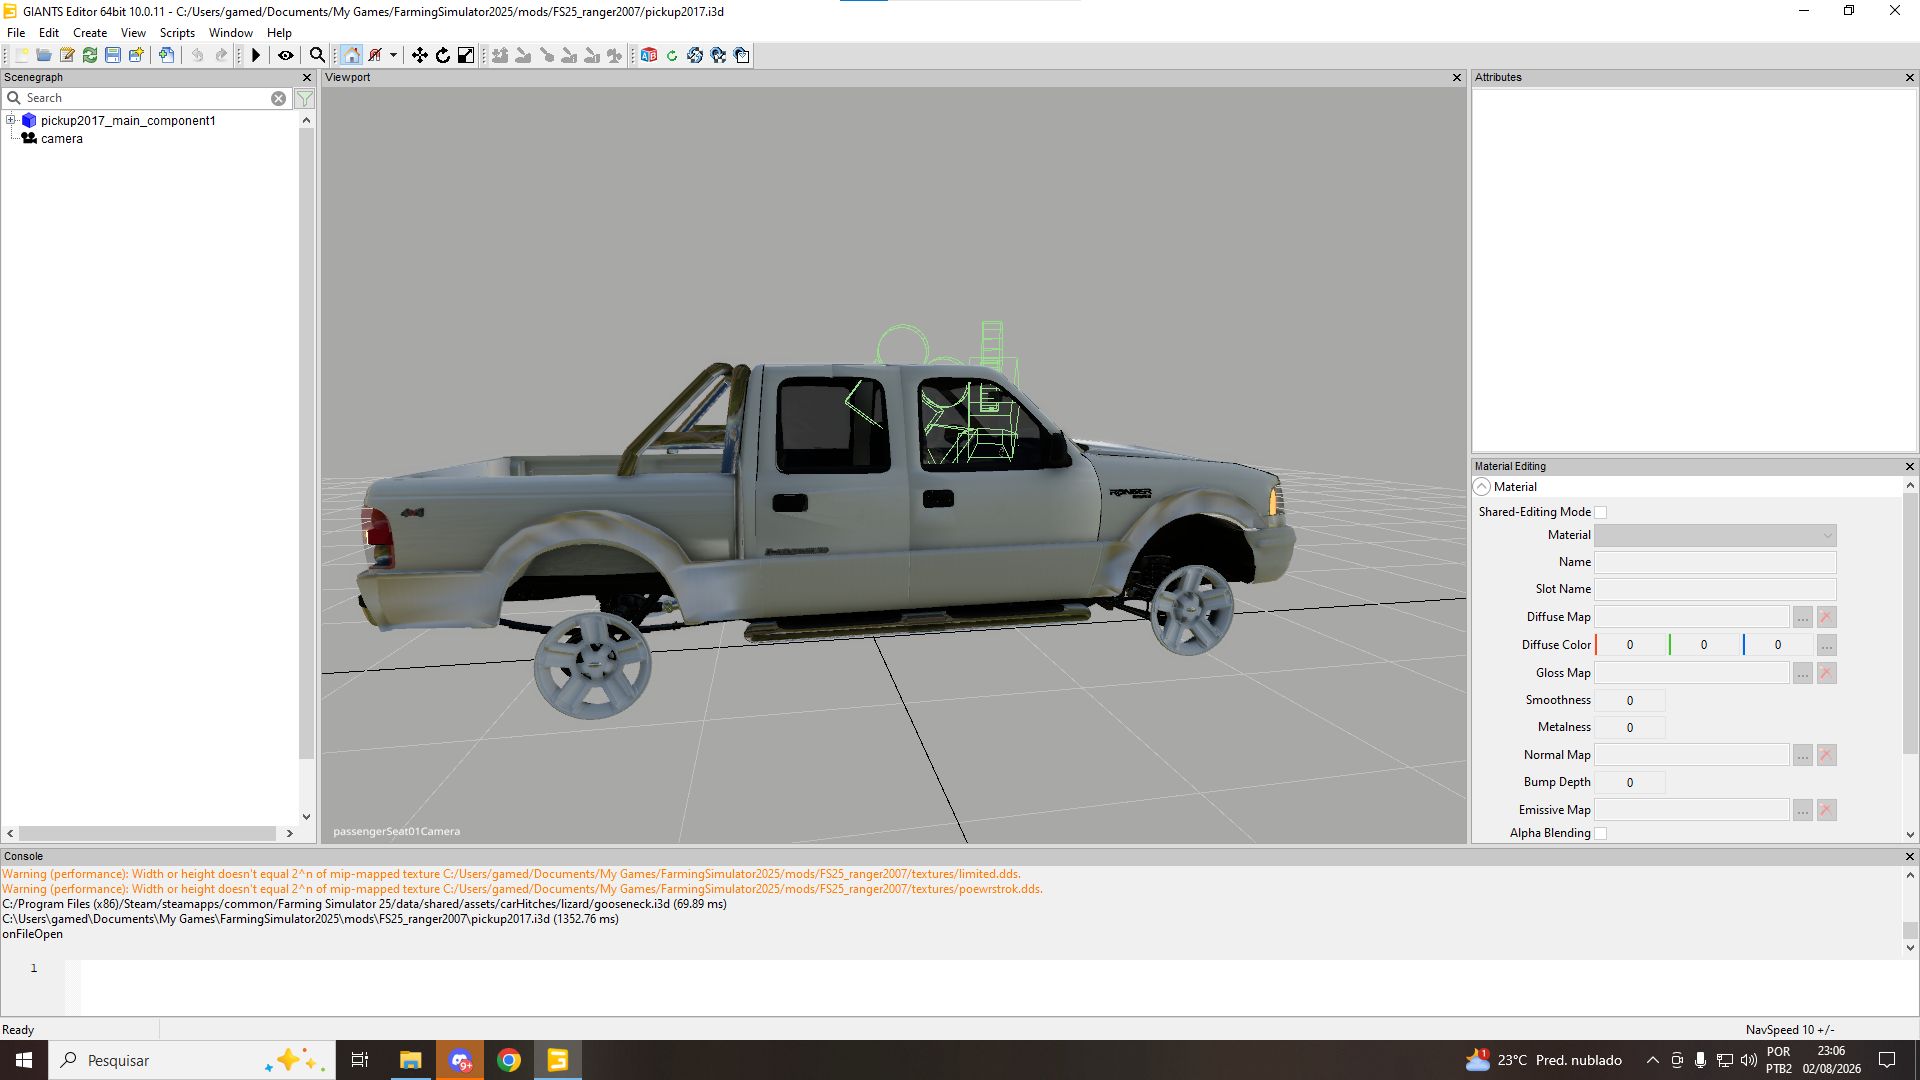Select the Scale tool
1920x1080 pixels.
466,55
